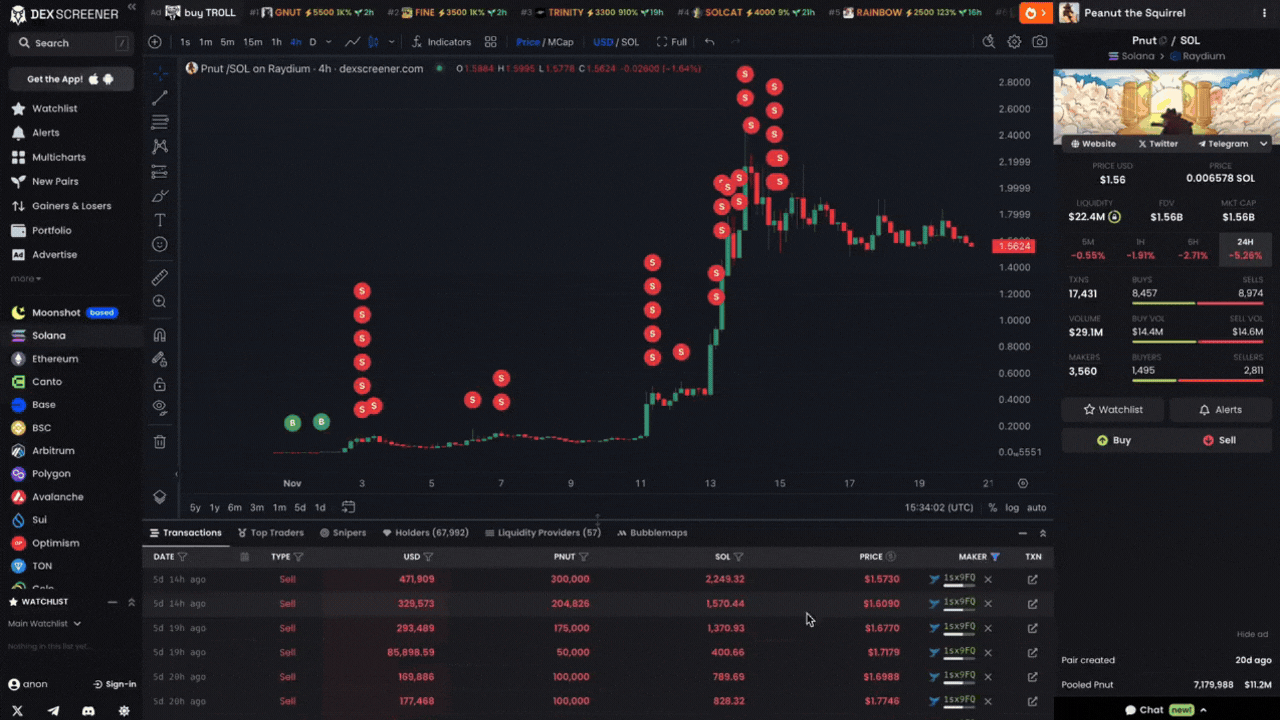Toggle log scale on chart
The image size is (1280, 720).
[x=1012, y=508]
